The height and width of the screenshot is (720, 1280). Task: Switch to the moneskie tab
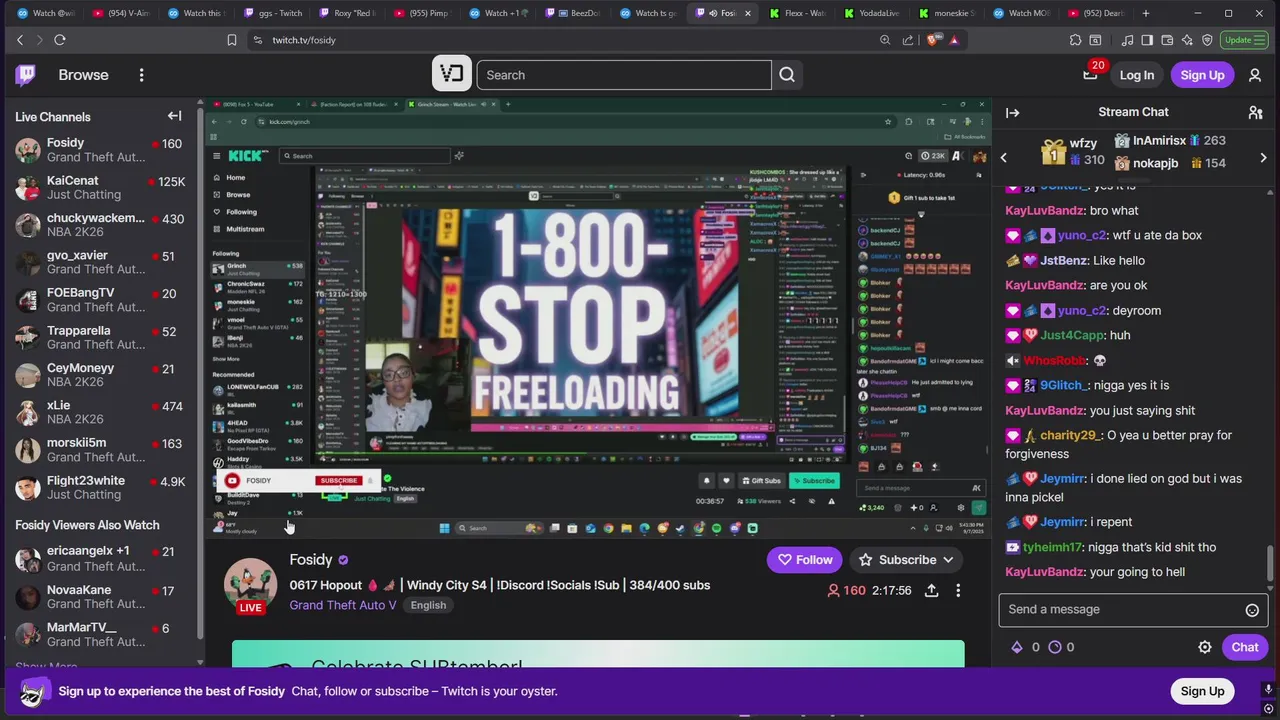(x=950, y=13)
